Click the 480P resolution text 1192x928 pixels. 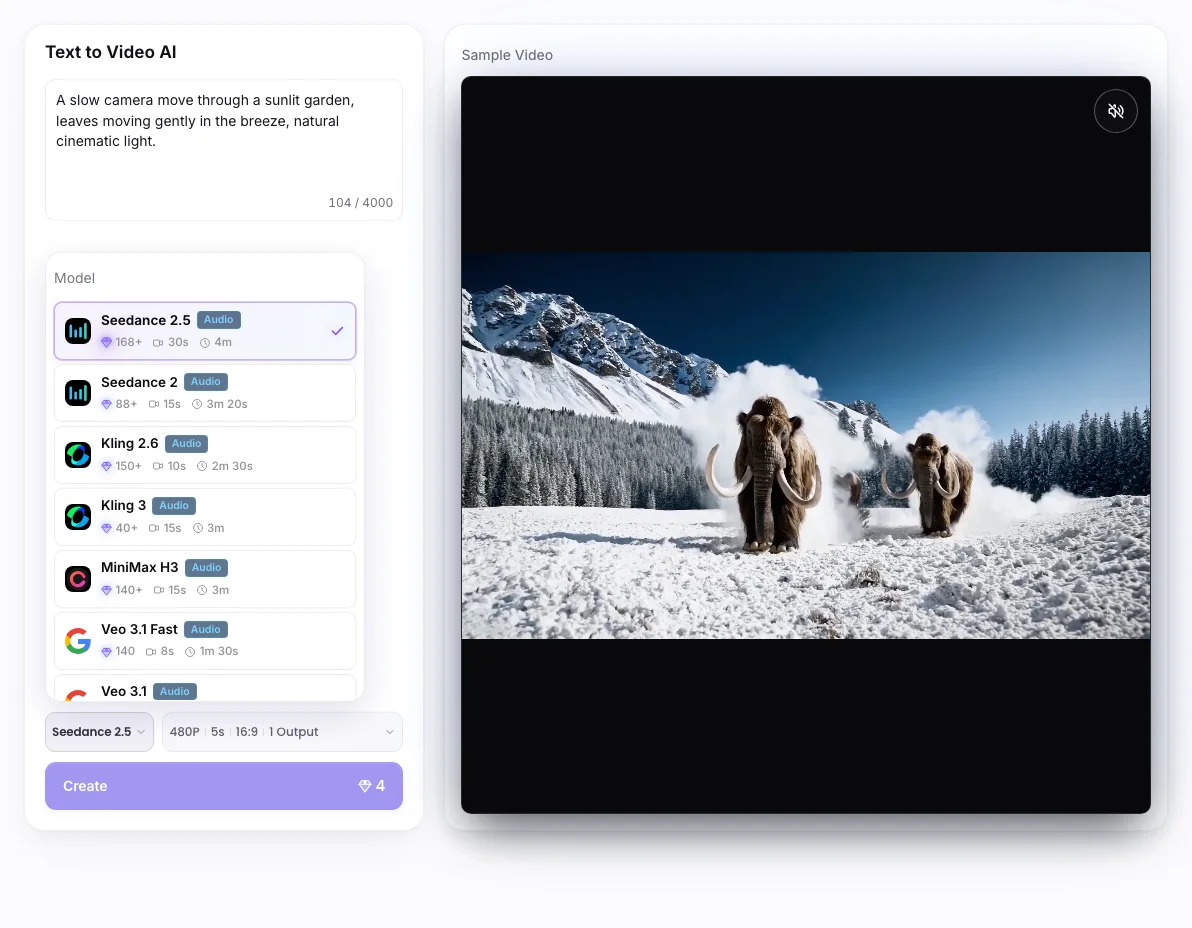[x=185, y=732]
